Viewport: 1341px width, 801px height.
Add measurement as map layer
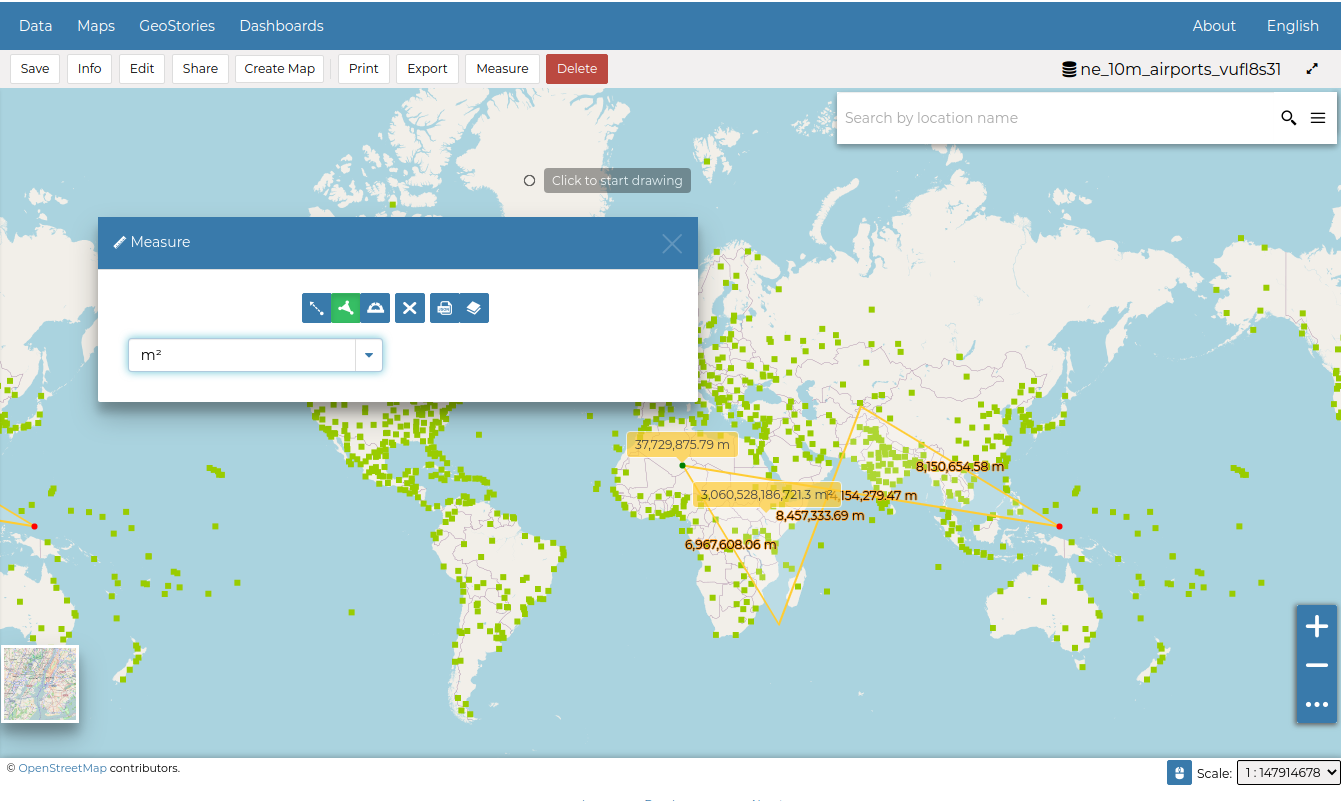[x=474, y=308]
